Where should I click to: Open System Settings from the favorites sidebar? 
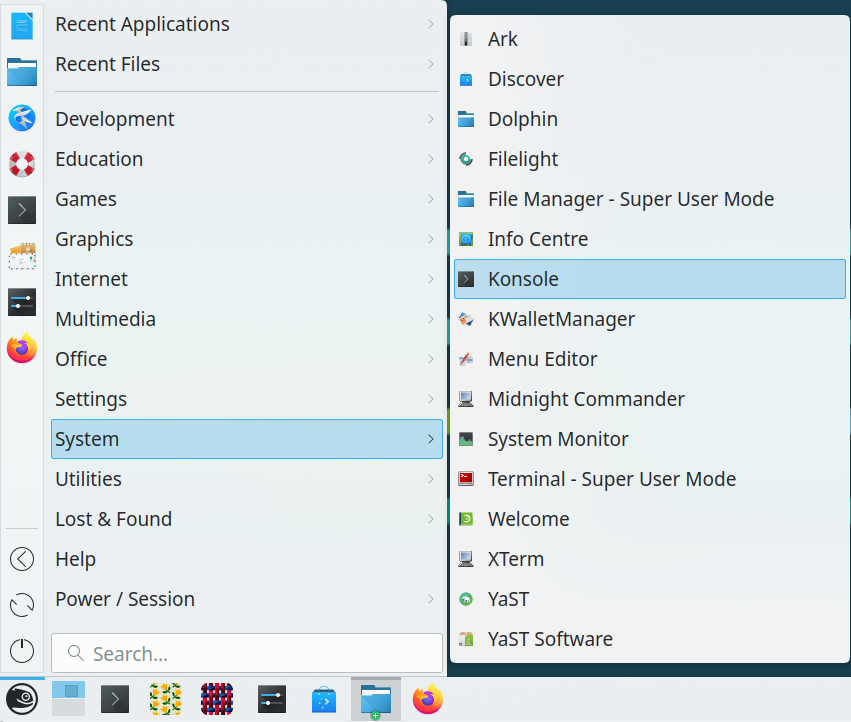[x=22, y=302]
